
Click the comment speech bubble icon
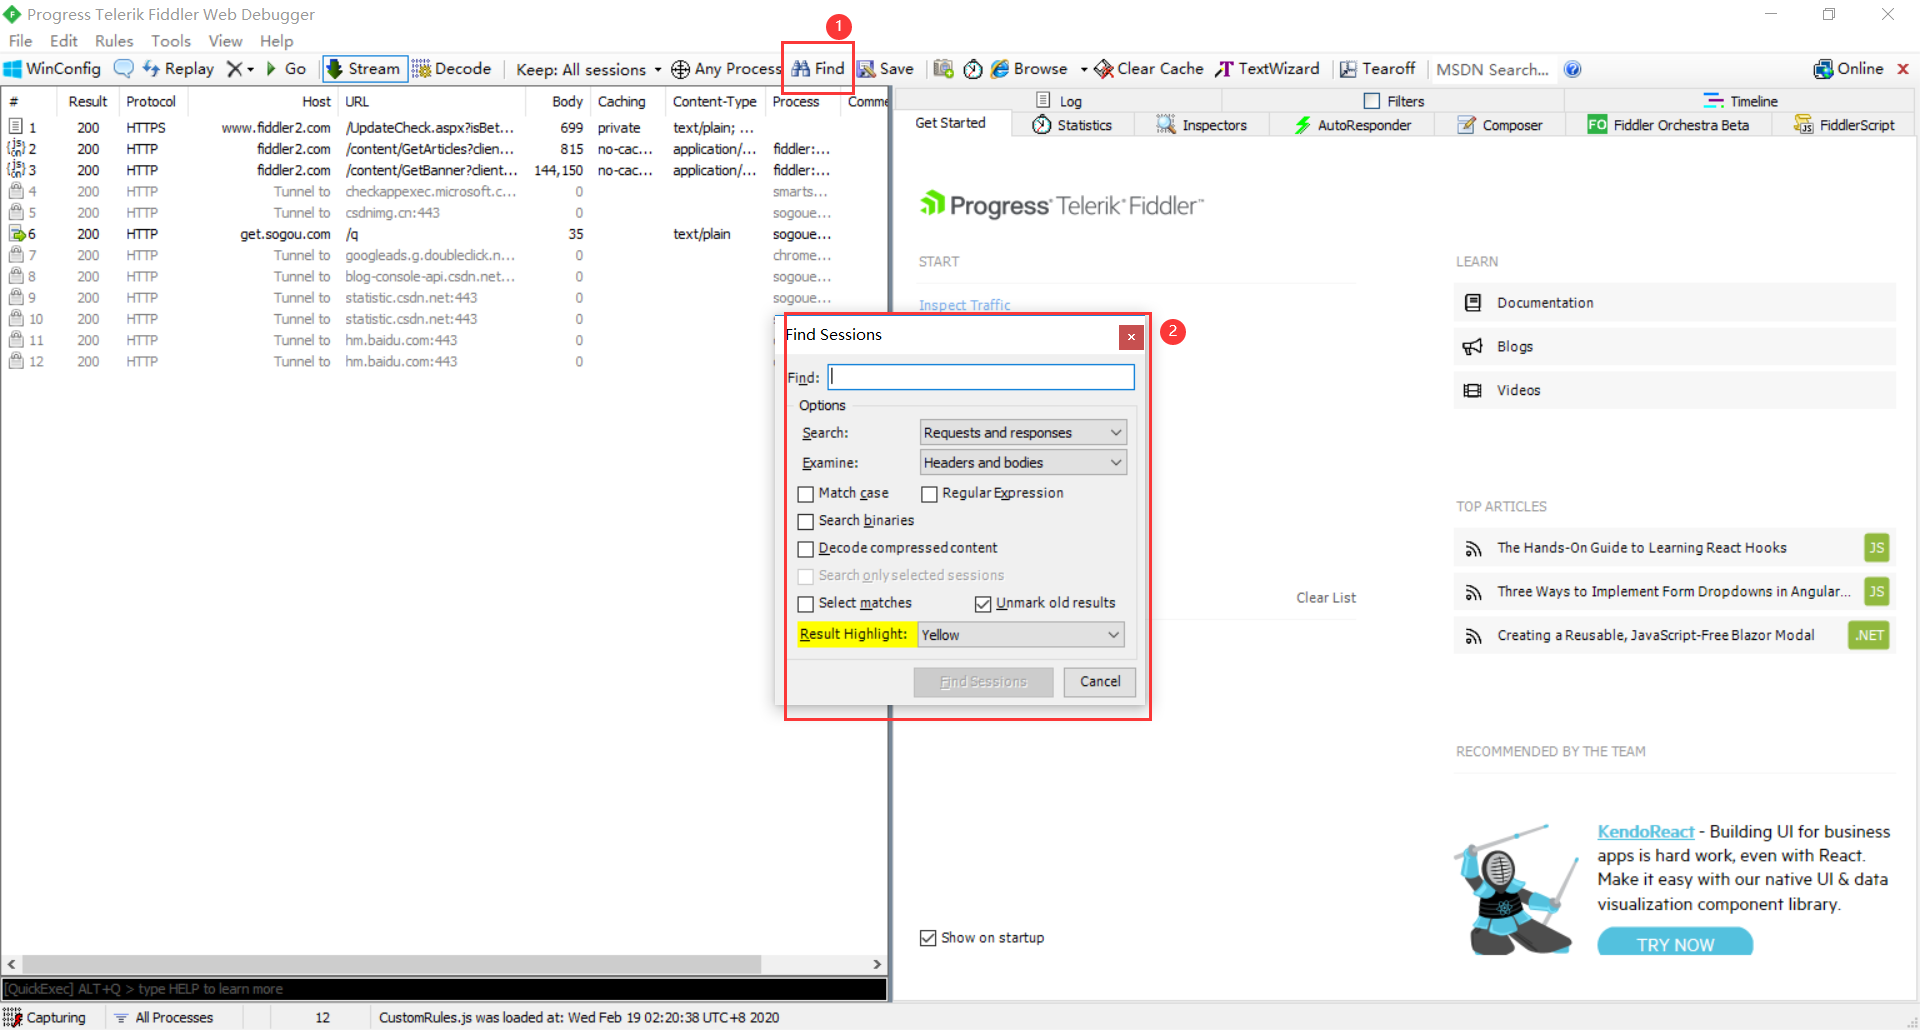point(123,69)
